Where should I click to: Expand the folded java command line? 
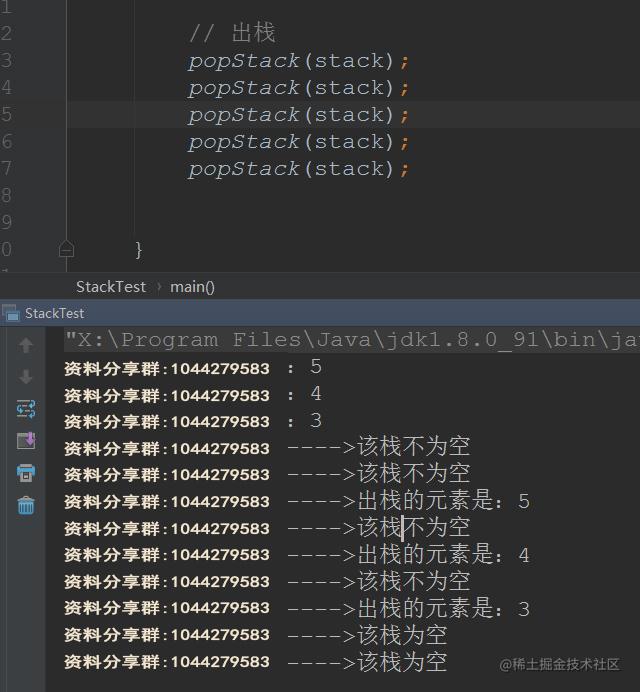(352, 340)
